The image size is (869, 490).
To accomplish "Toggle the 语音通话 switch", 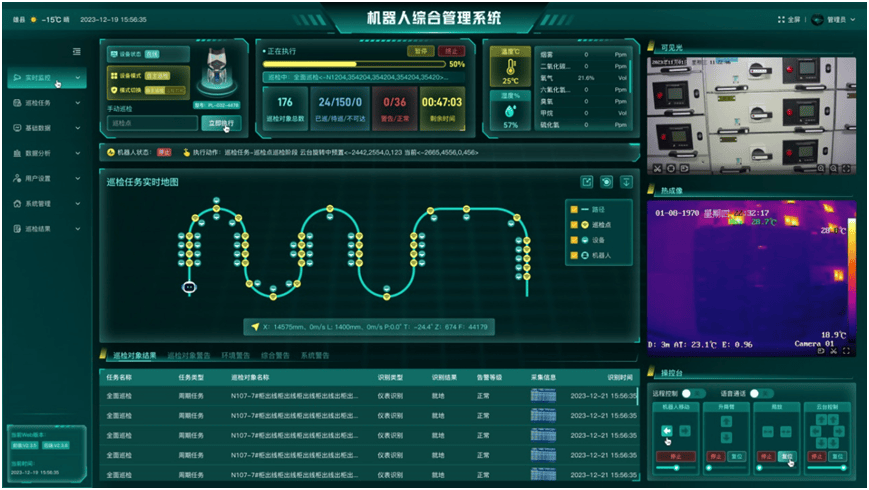I will tap(761, 394).
